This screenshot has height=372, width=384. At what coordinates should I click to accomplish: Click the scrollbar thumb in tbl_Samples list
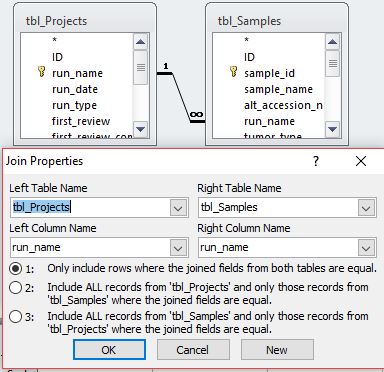(x=333, y=63)
